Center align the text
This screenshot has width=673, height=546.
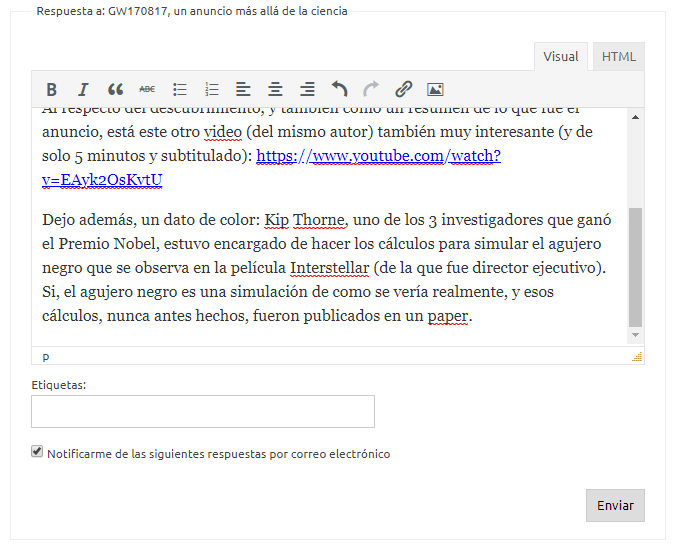point(275,89)
